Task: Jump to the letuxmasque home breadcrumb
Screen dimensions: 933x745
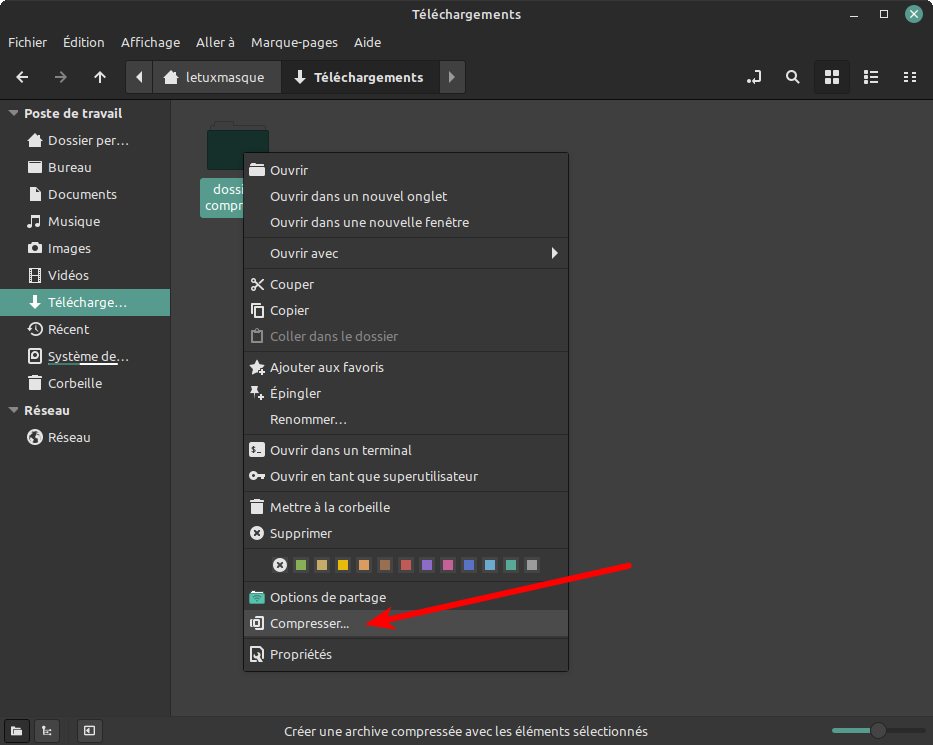Action: point(217,77)
